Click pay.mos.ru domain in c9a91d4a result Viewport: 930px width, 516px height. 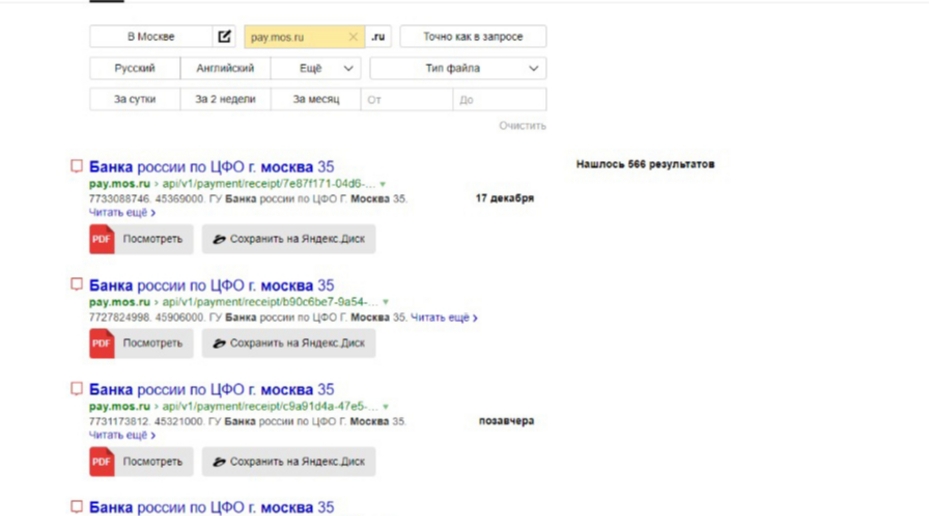click(120, 406)
